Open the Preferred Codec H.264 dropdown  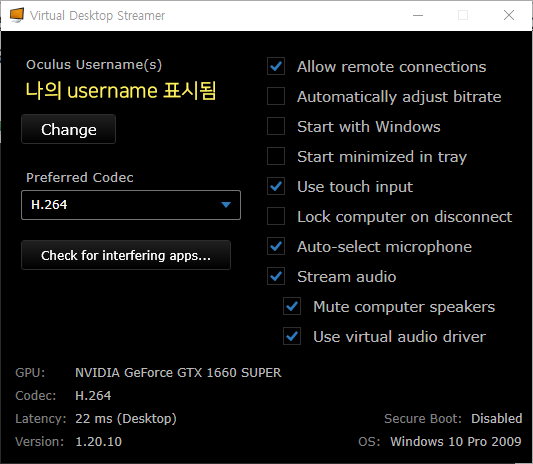(x=131, y=205)
